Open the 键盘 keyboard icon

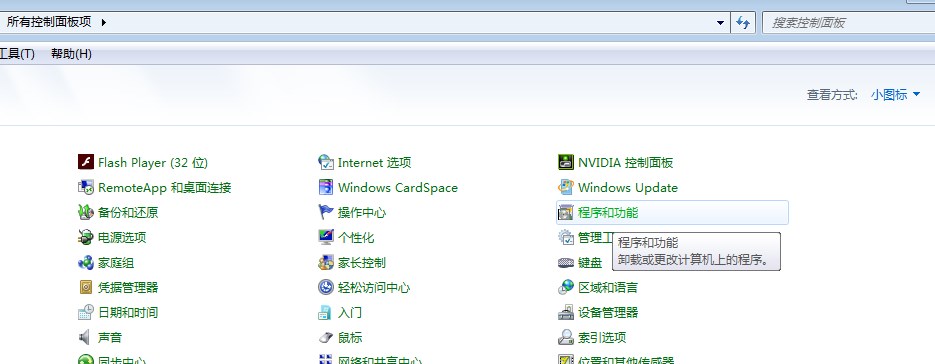(565, 262)
